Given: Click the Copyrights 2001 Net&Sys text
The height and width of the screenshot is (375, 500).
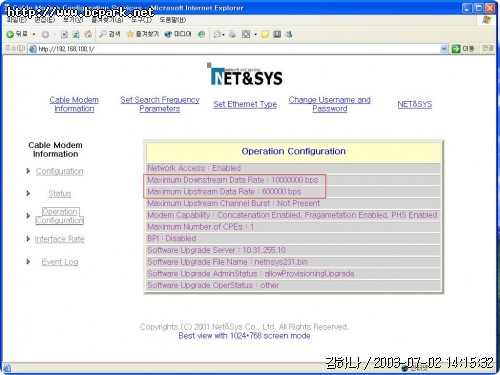Looking at the screenshot, I should point(244,327).
